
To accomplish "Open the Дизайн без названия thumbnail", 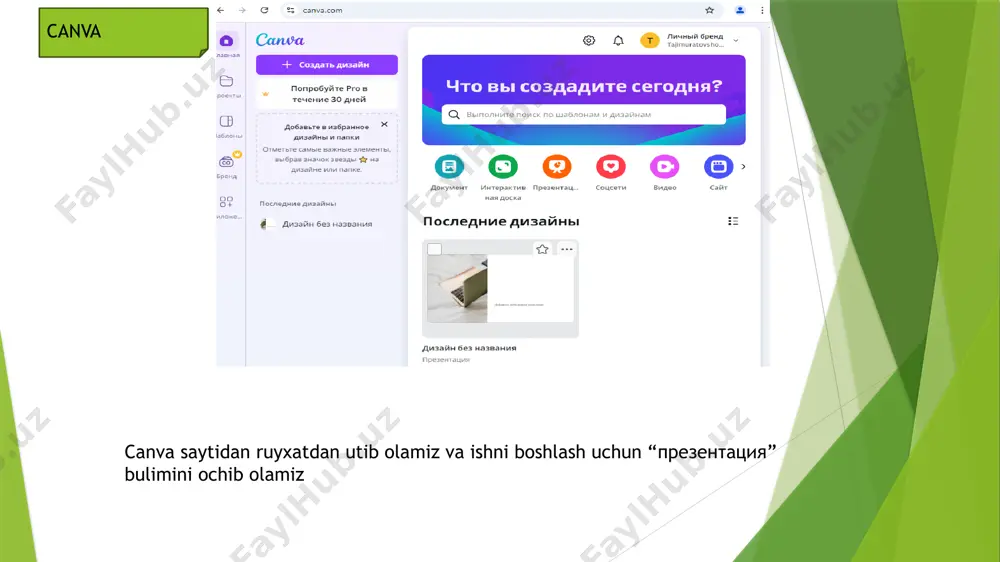I will click(500, 288).
